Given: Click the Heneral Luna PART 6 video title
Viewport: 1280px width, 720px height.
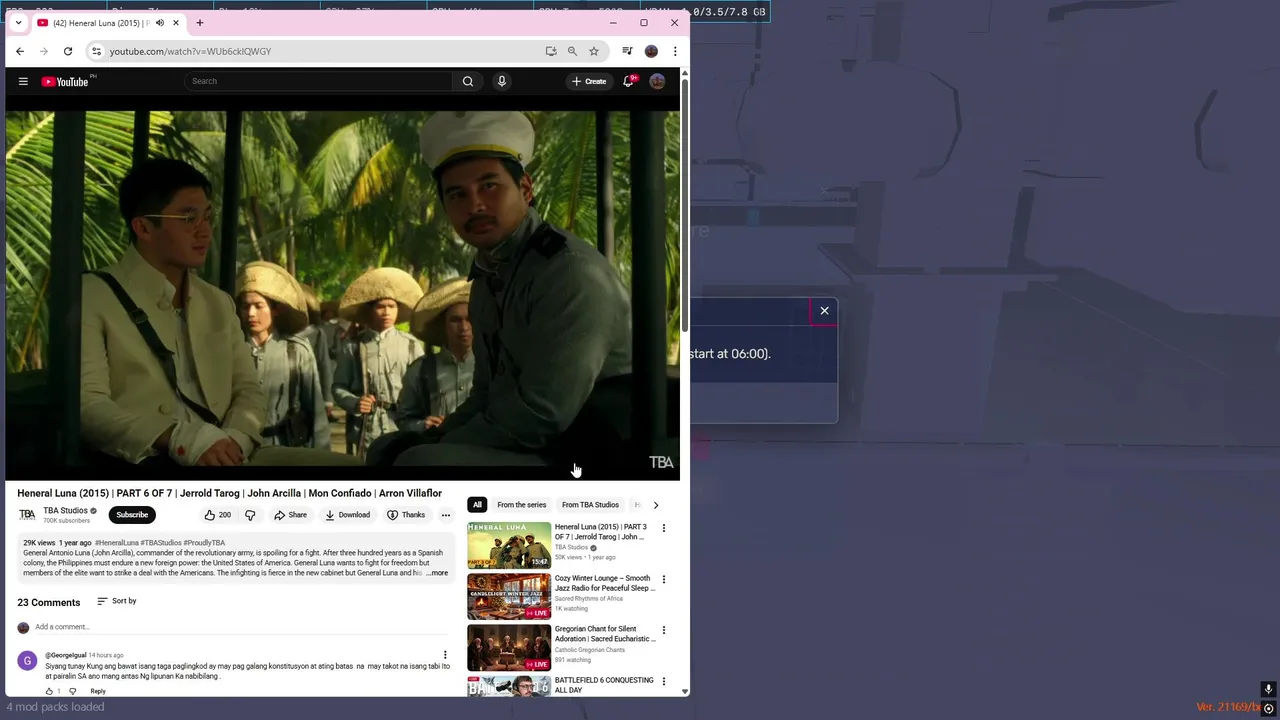Looking at the screenshot, I should (229, 493).
